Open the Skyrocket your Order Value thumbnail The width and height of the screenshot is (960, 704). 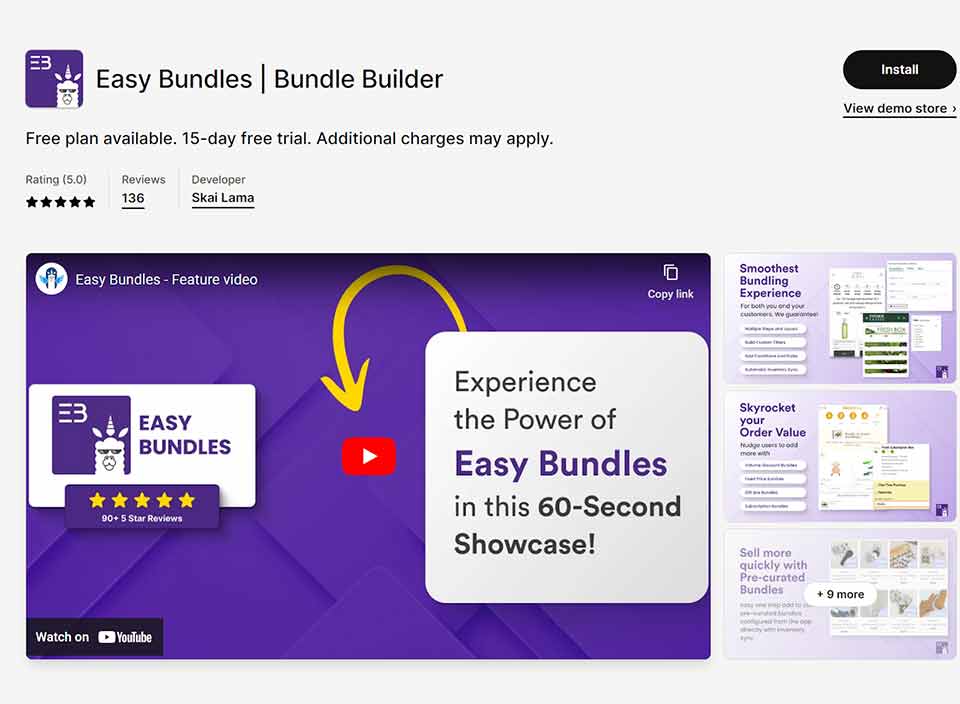point(839,456)
